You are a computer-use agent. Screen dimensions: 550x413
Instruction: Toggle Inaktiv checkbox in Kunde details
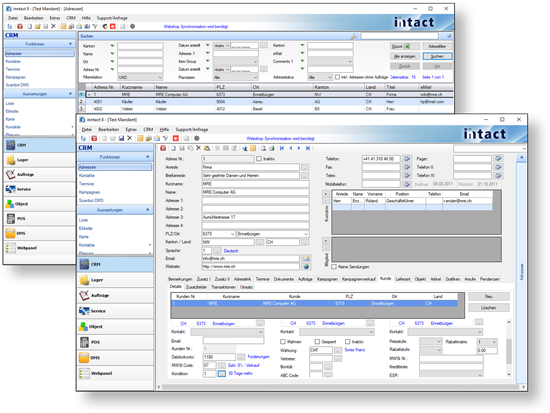pos(348,341)
